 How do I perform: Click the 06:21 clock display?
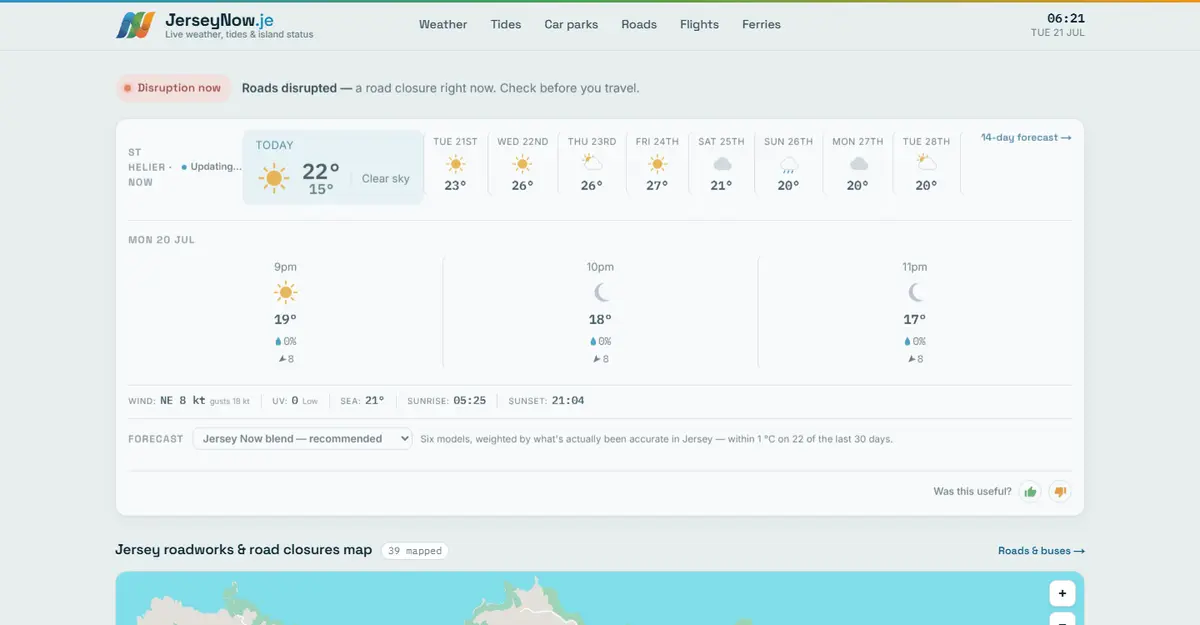tap(1066, 18)
